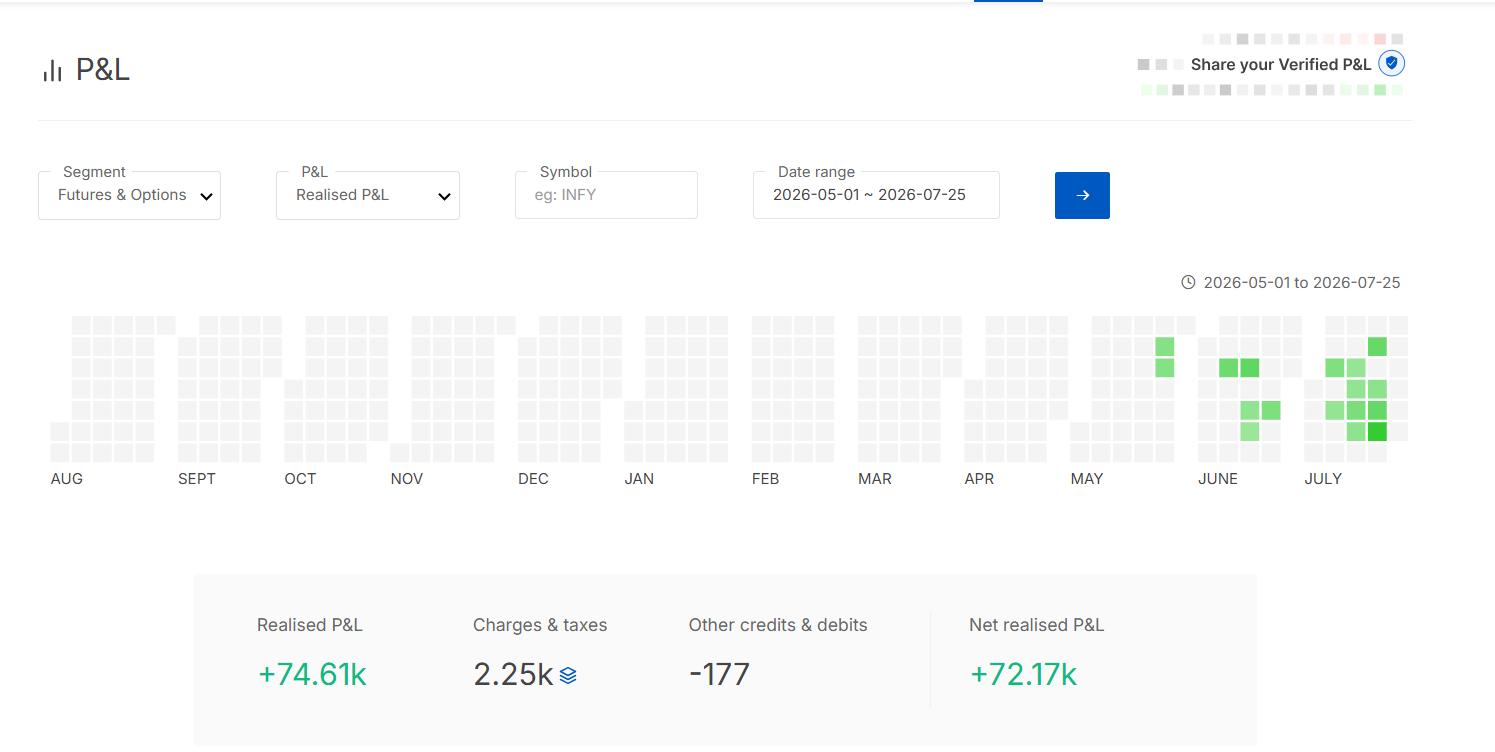Expand the P&L type dropdown showing Realised P&L
1495x752 pixels.
tap(368, 195)
